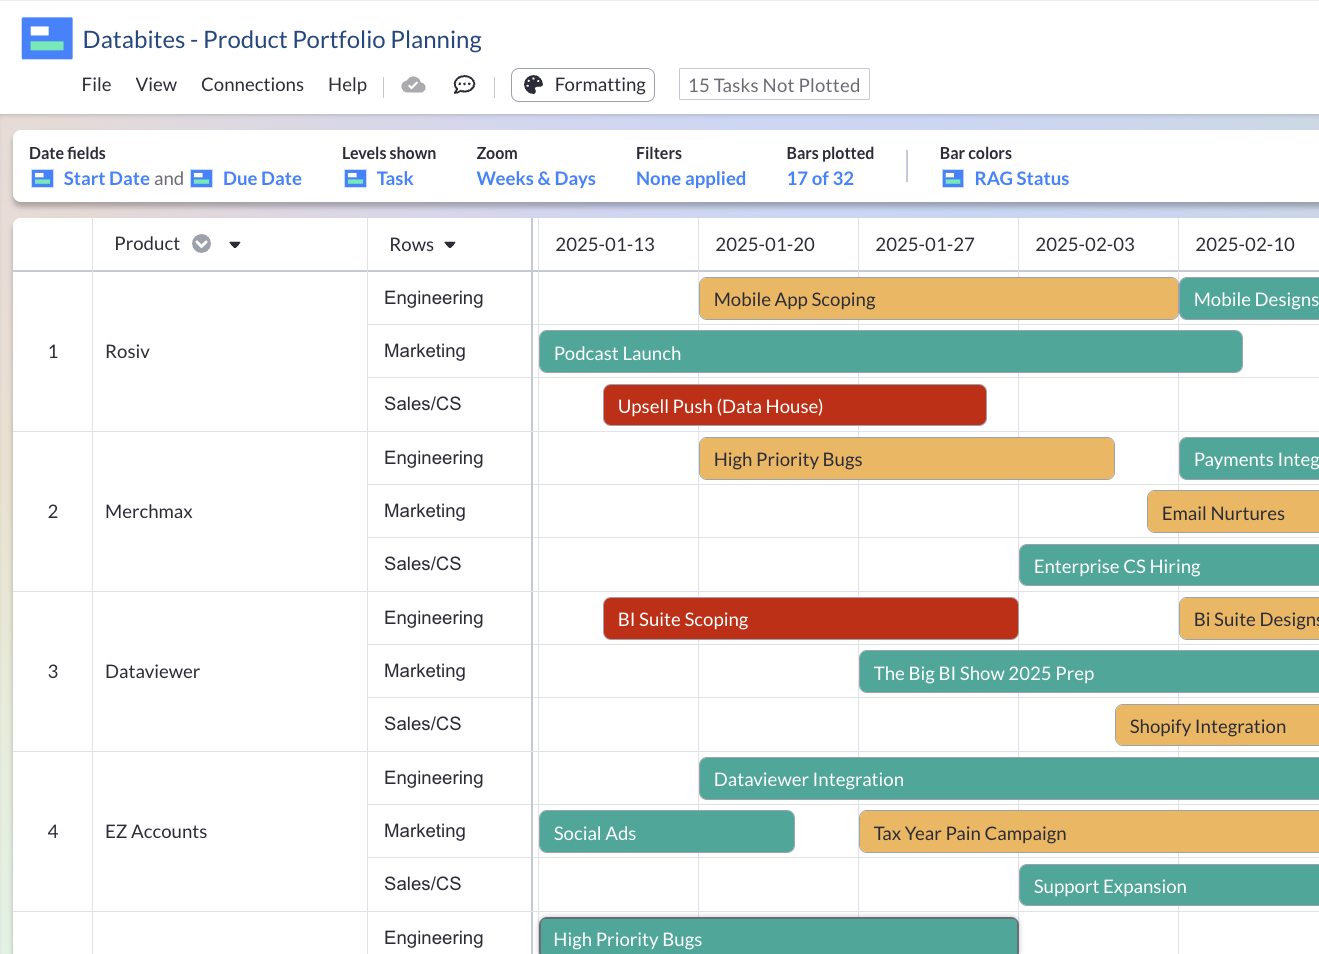Click the field icon beside Start Date
1319x954 pixels.
(x=41, y=178)
